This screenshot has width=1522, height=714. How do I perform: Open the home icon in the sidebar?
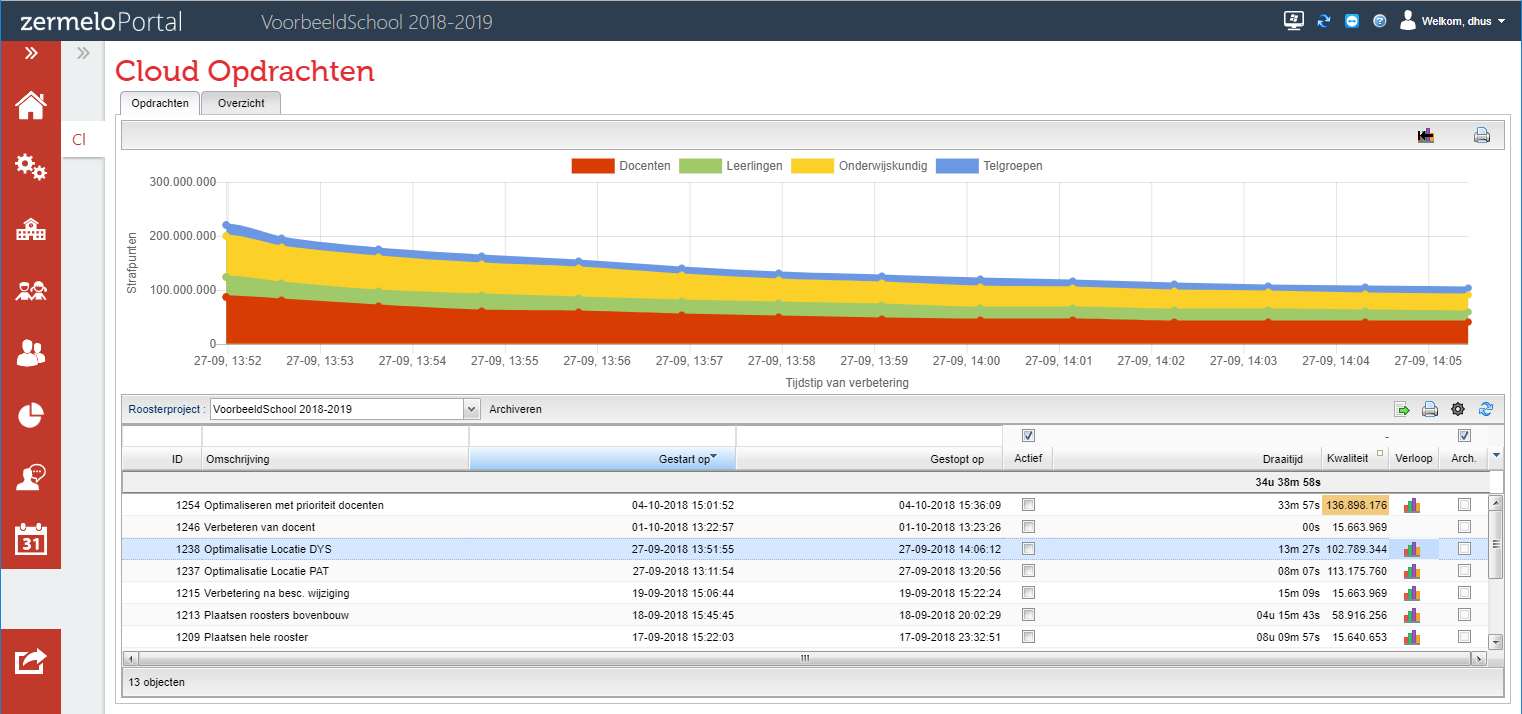[32, 104]
